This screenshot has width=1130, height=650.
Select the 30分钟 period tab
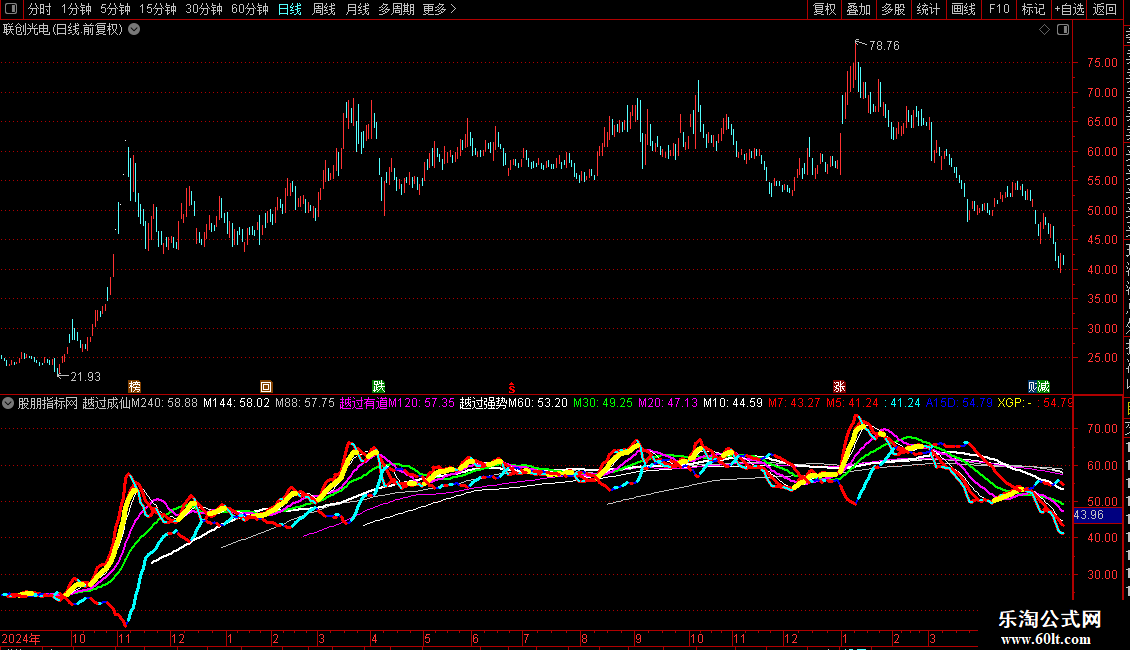click(204, 9)
